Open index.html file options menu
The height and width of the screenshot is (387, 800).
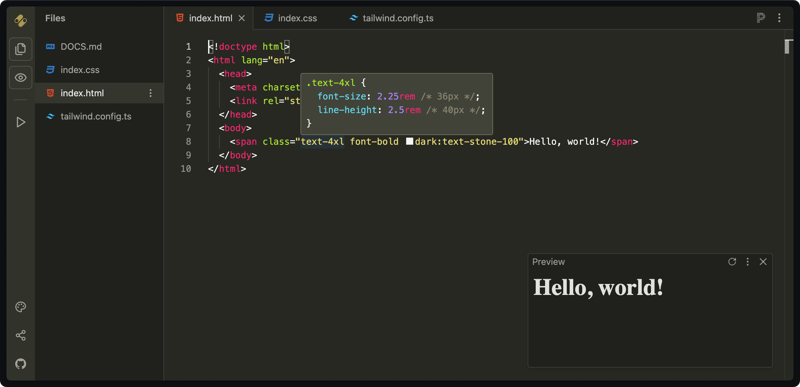pyautogui.click(x=150, y=93)
